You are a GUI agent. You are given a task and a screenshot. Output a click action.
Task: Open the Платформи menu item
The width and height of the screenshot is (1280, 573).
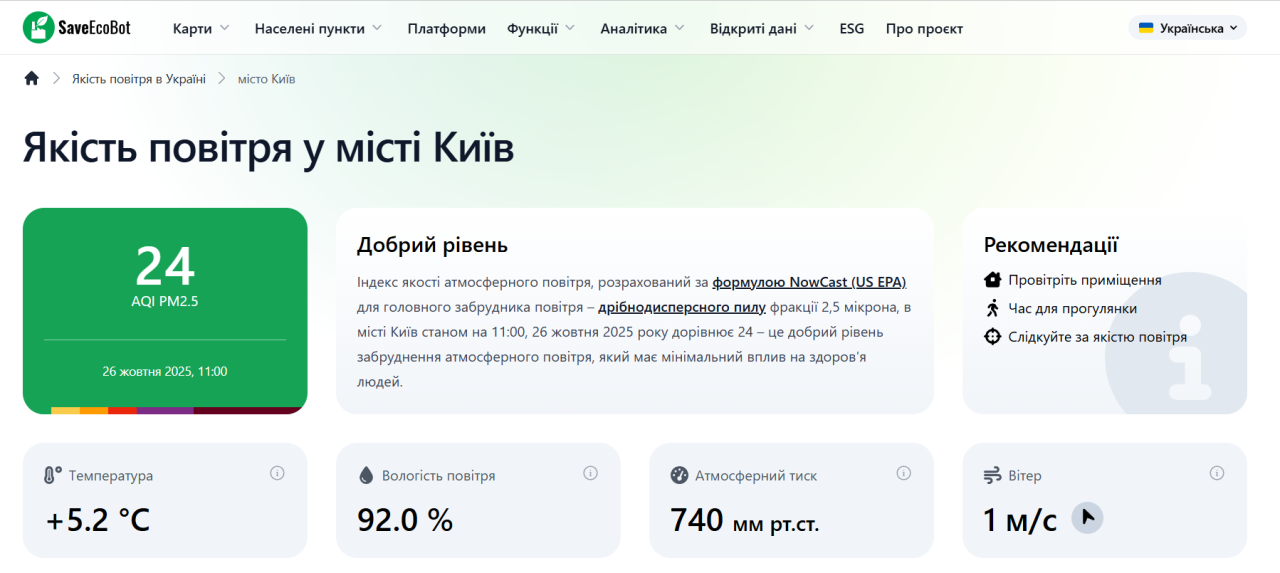click(x=446, y=29)
